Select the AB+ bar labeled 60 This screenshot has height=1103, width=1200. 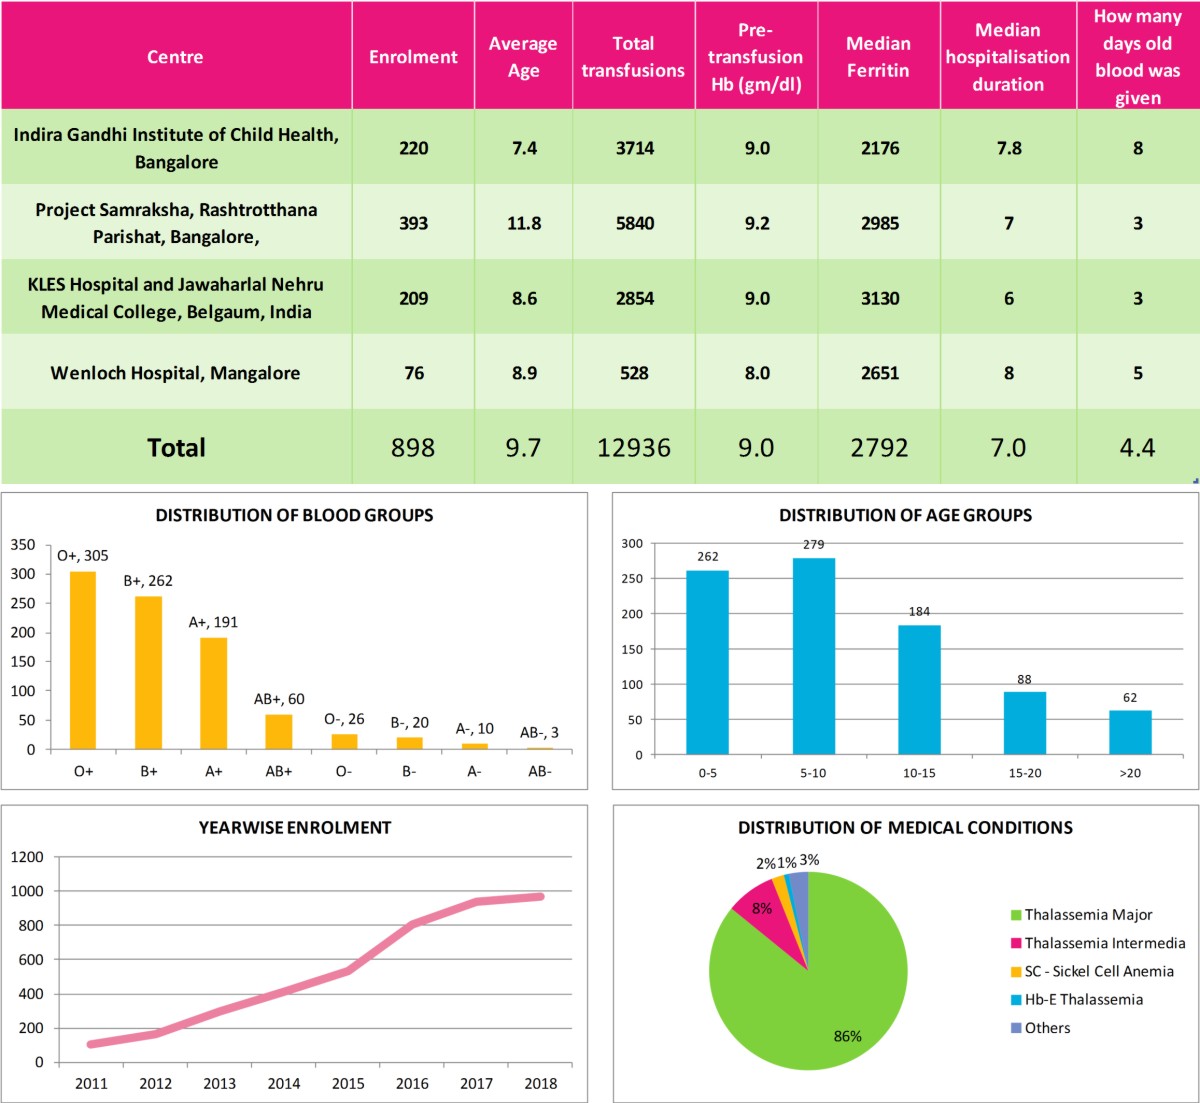coord(279,732)
